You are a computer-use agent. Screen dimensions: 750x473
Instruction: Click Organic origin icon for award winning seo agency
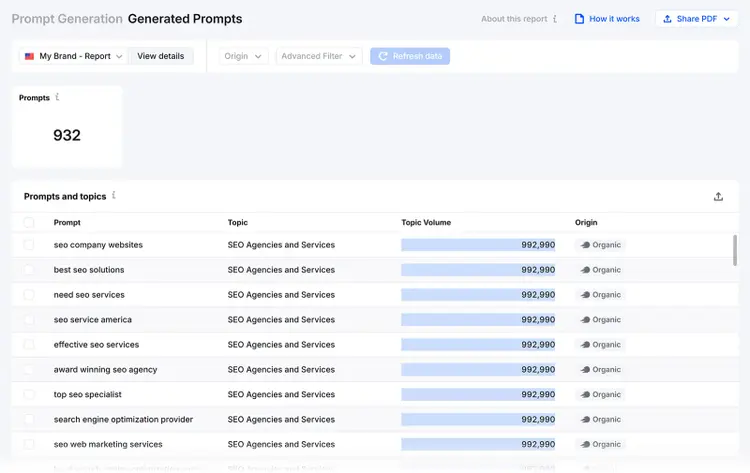(x=585, y=369)
